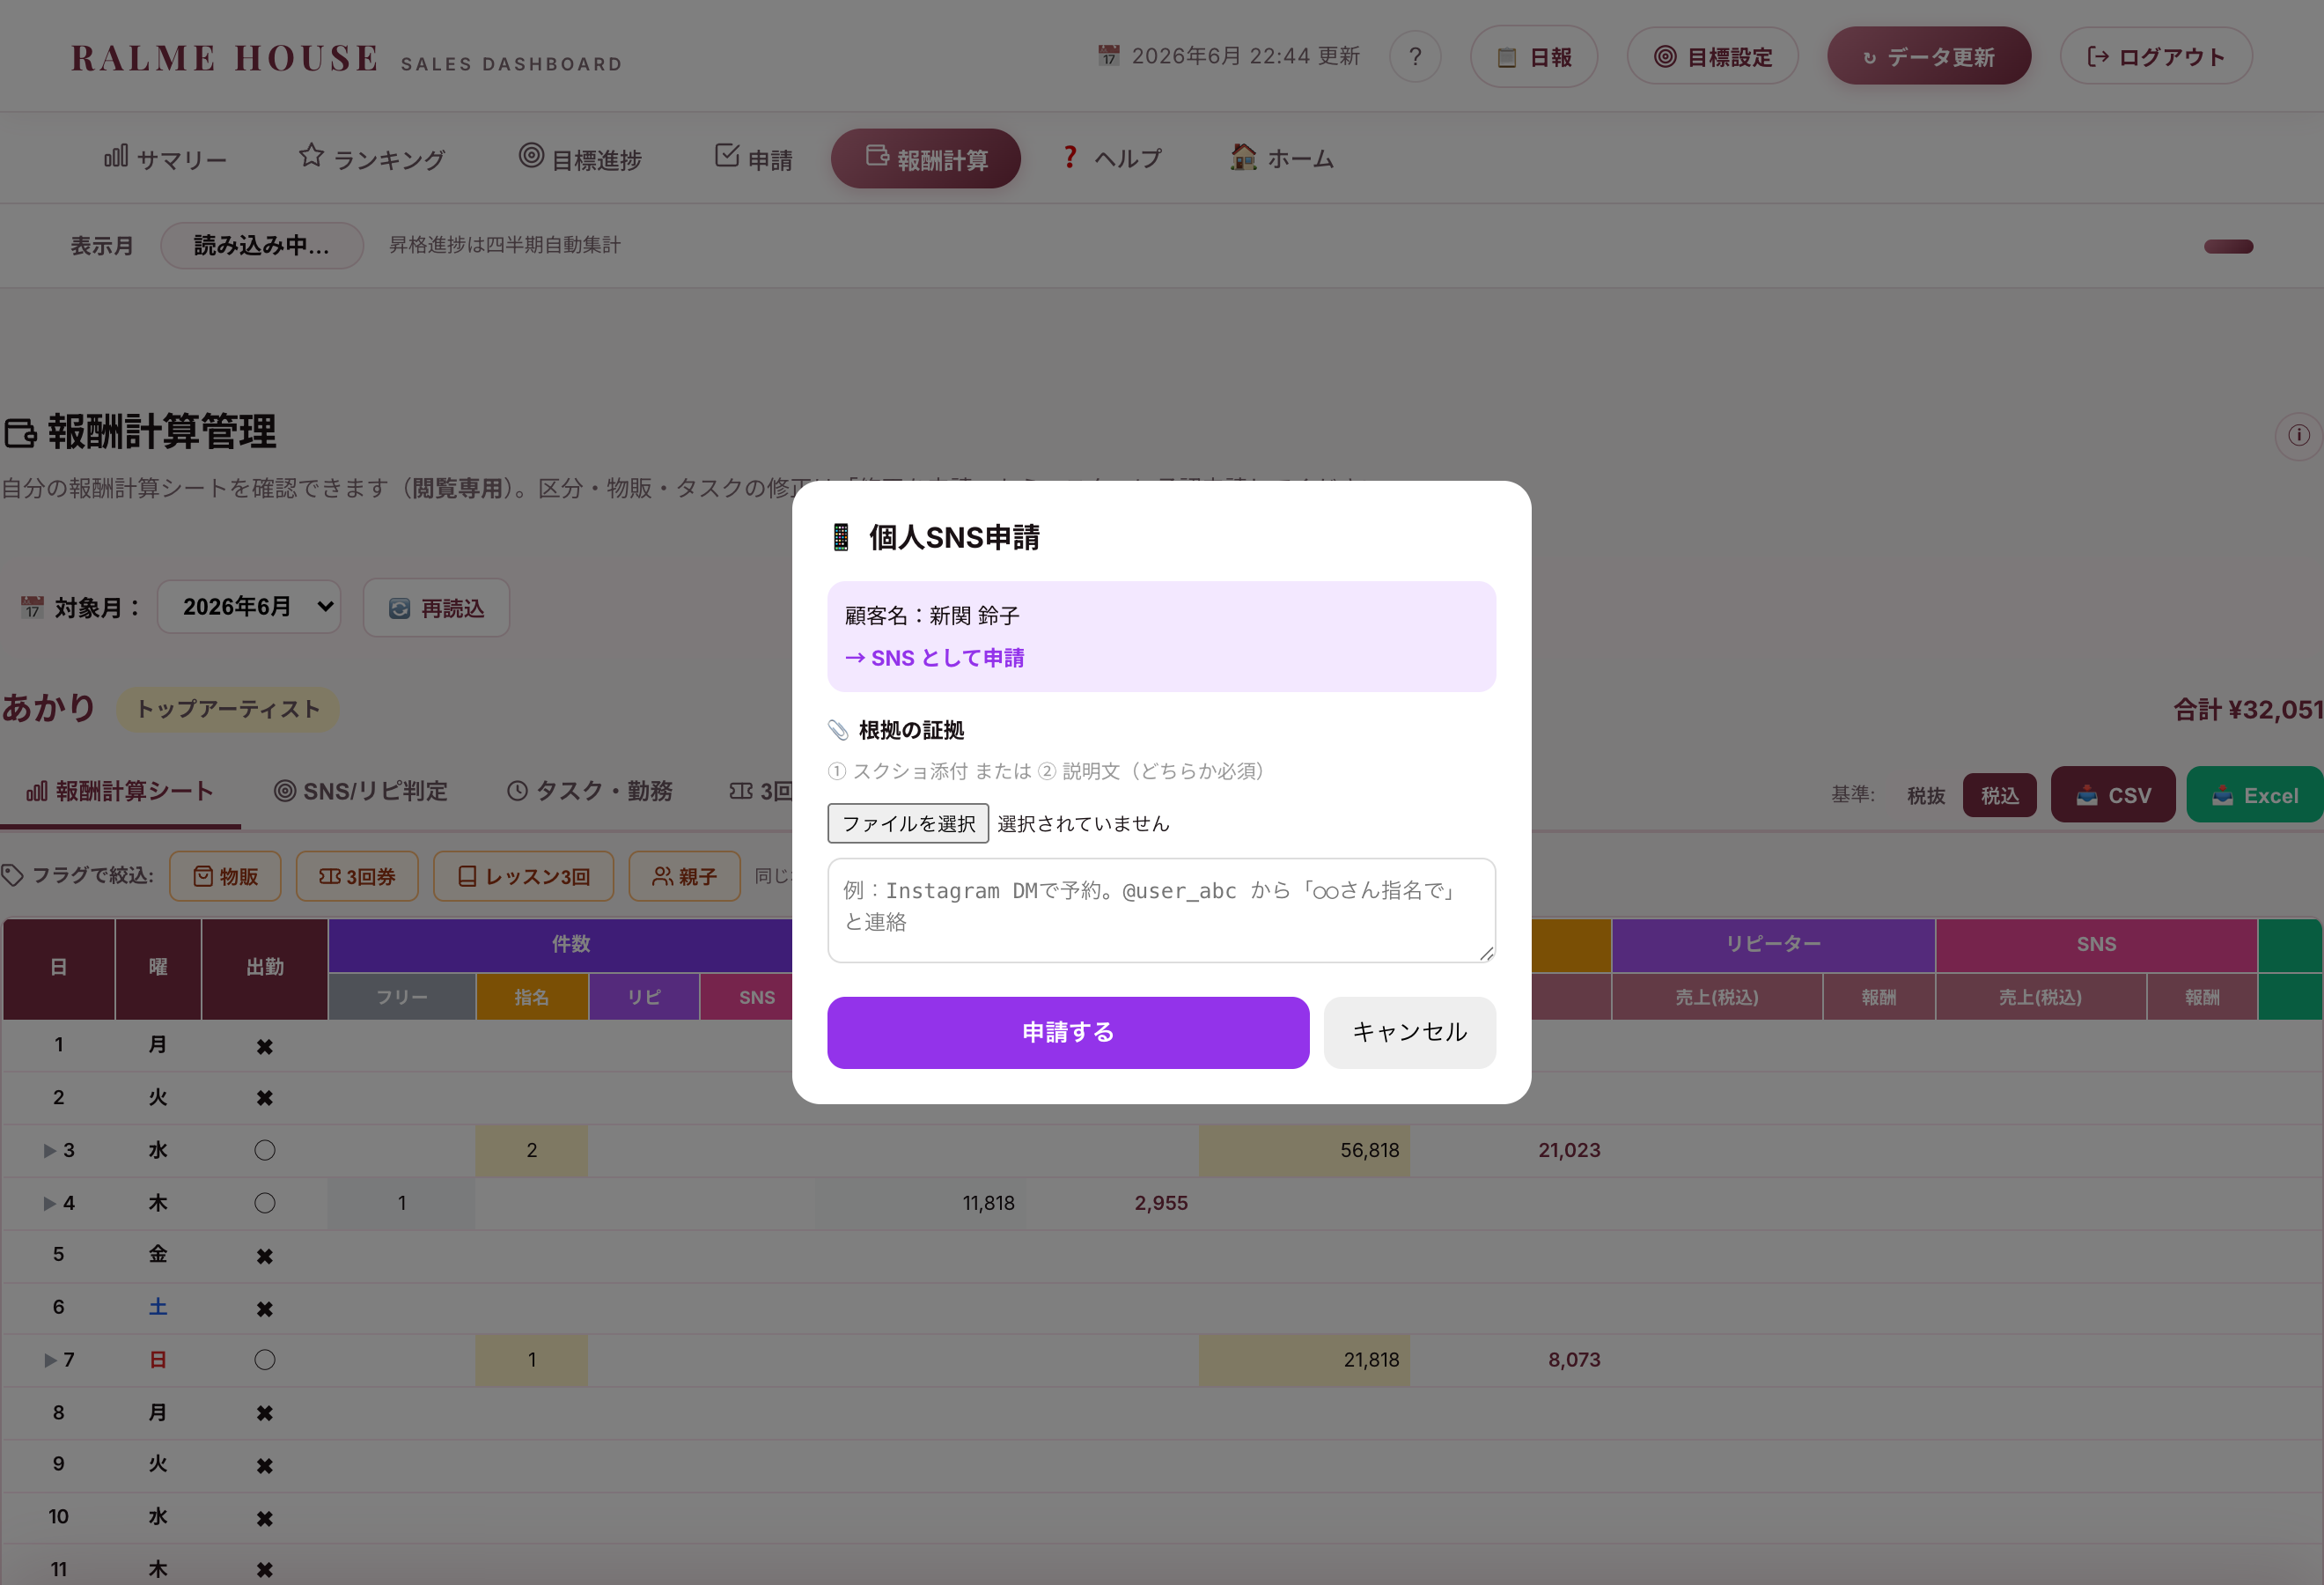
Task: Expand the day 7 row triangle
Action: point(49,1360)
